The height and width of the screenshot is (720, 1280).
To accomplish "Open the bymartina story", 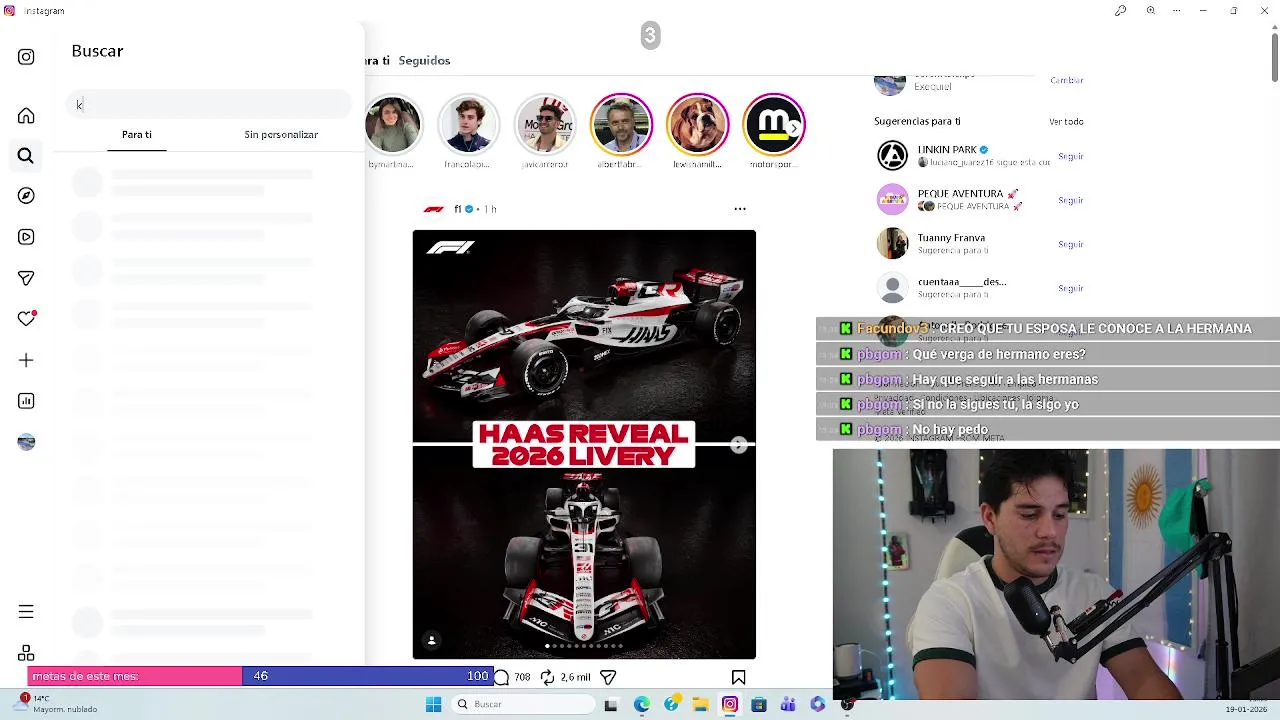I will click(x=393, y=125).
